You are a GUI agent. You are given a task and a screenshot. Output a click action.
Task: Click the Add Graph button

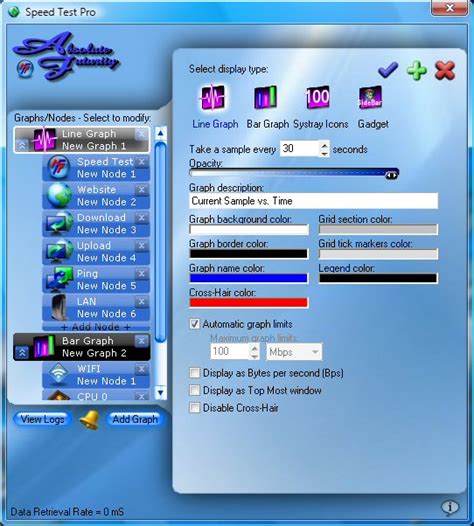[135, 419]
